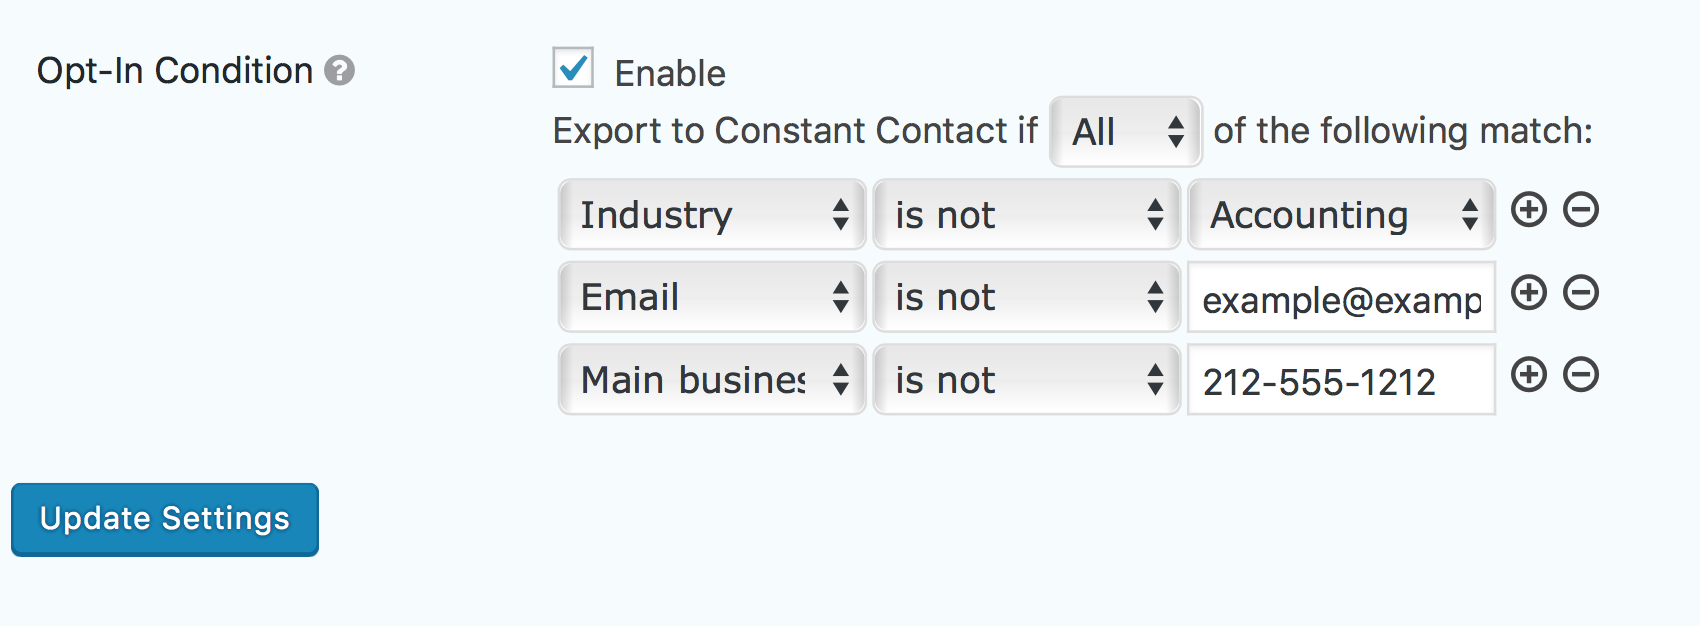Change the Industry row's "is not" operator
The width and height of the screenshot is (1700, 626).
tap(1027, 215)
